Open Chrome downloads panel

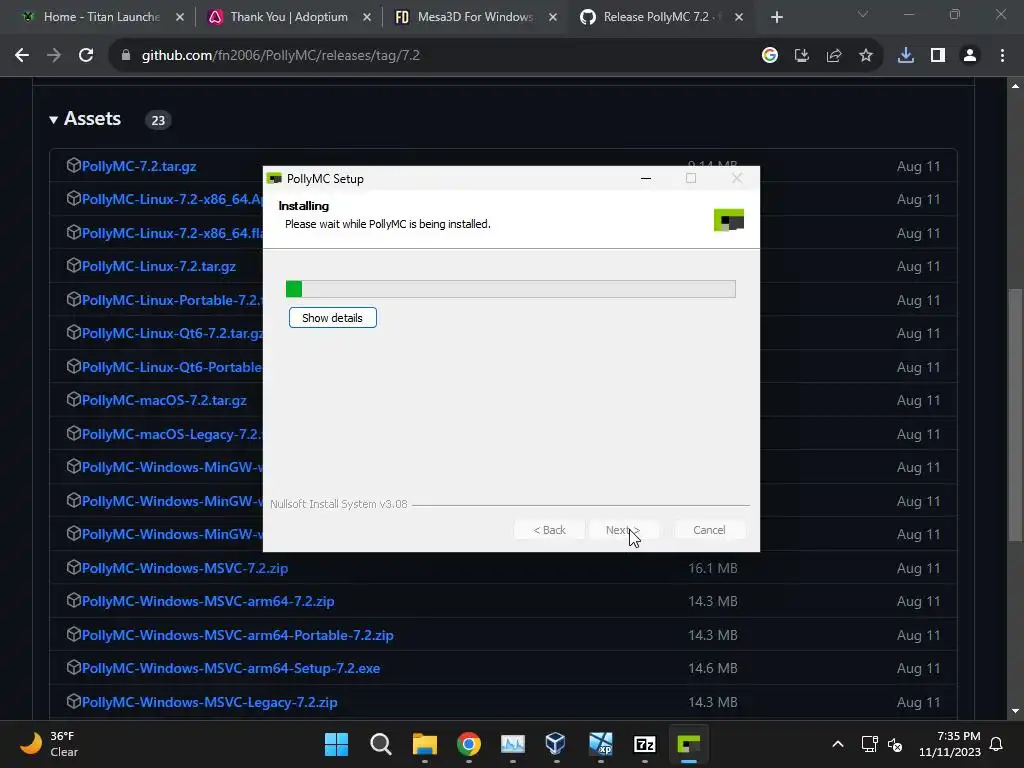[x=906, y=56]
